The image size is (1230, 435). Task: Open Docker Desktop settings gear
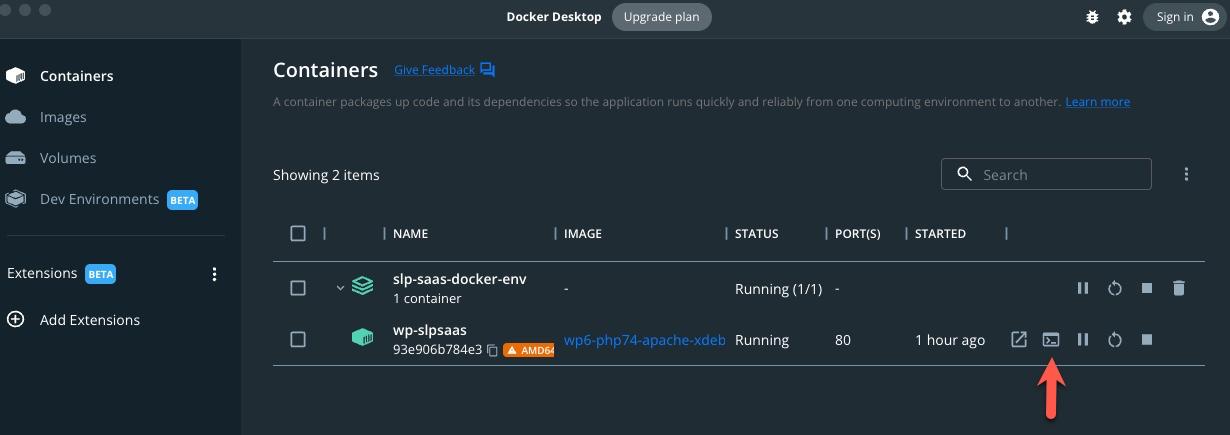[x=1124, y=17]
